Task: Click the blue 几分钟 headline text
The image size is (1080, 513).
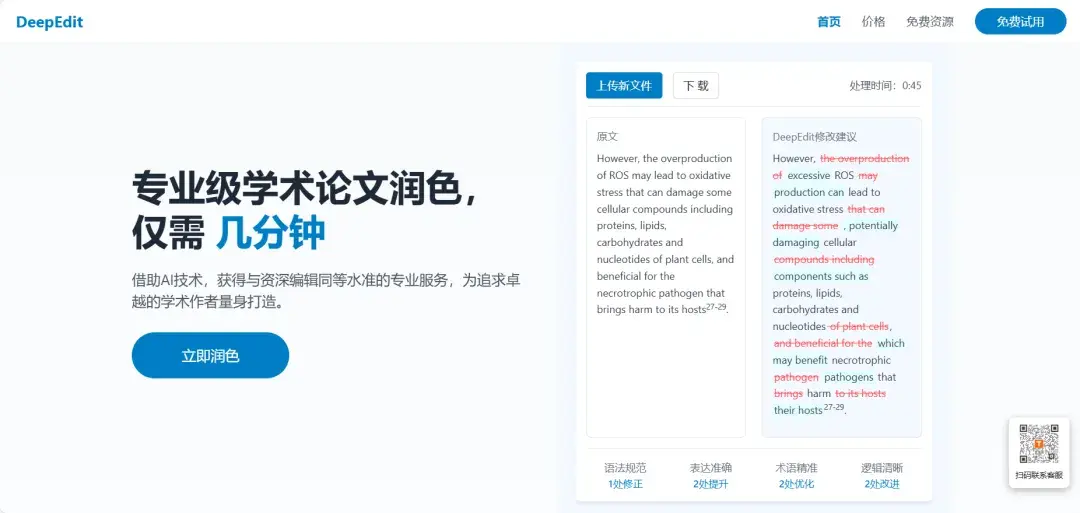Action: 270,235
